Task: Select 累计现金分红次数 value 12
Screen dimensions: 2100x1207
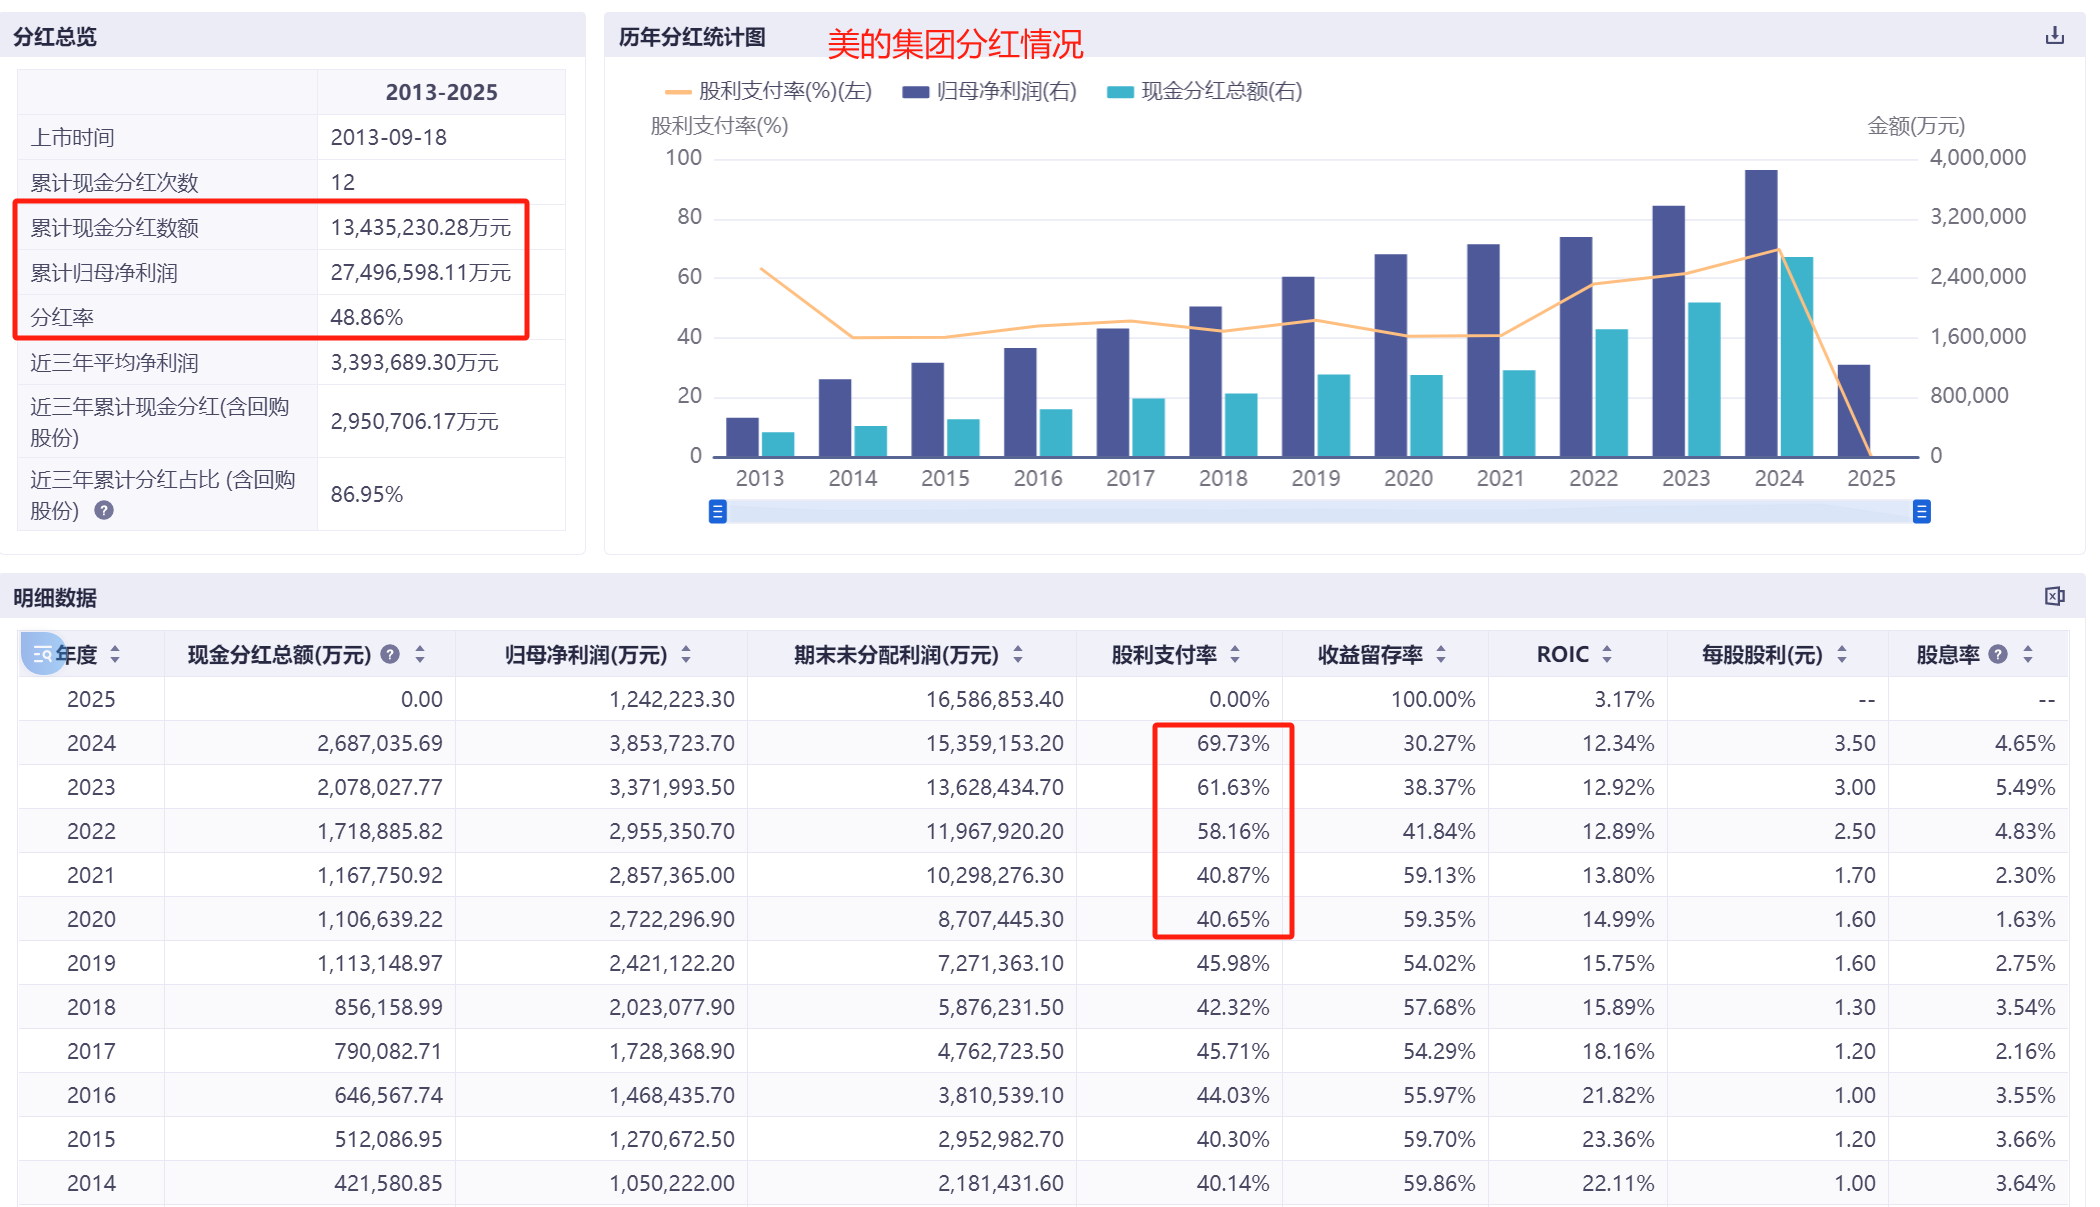Action: [x=343, y=182]
